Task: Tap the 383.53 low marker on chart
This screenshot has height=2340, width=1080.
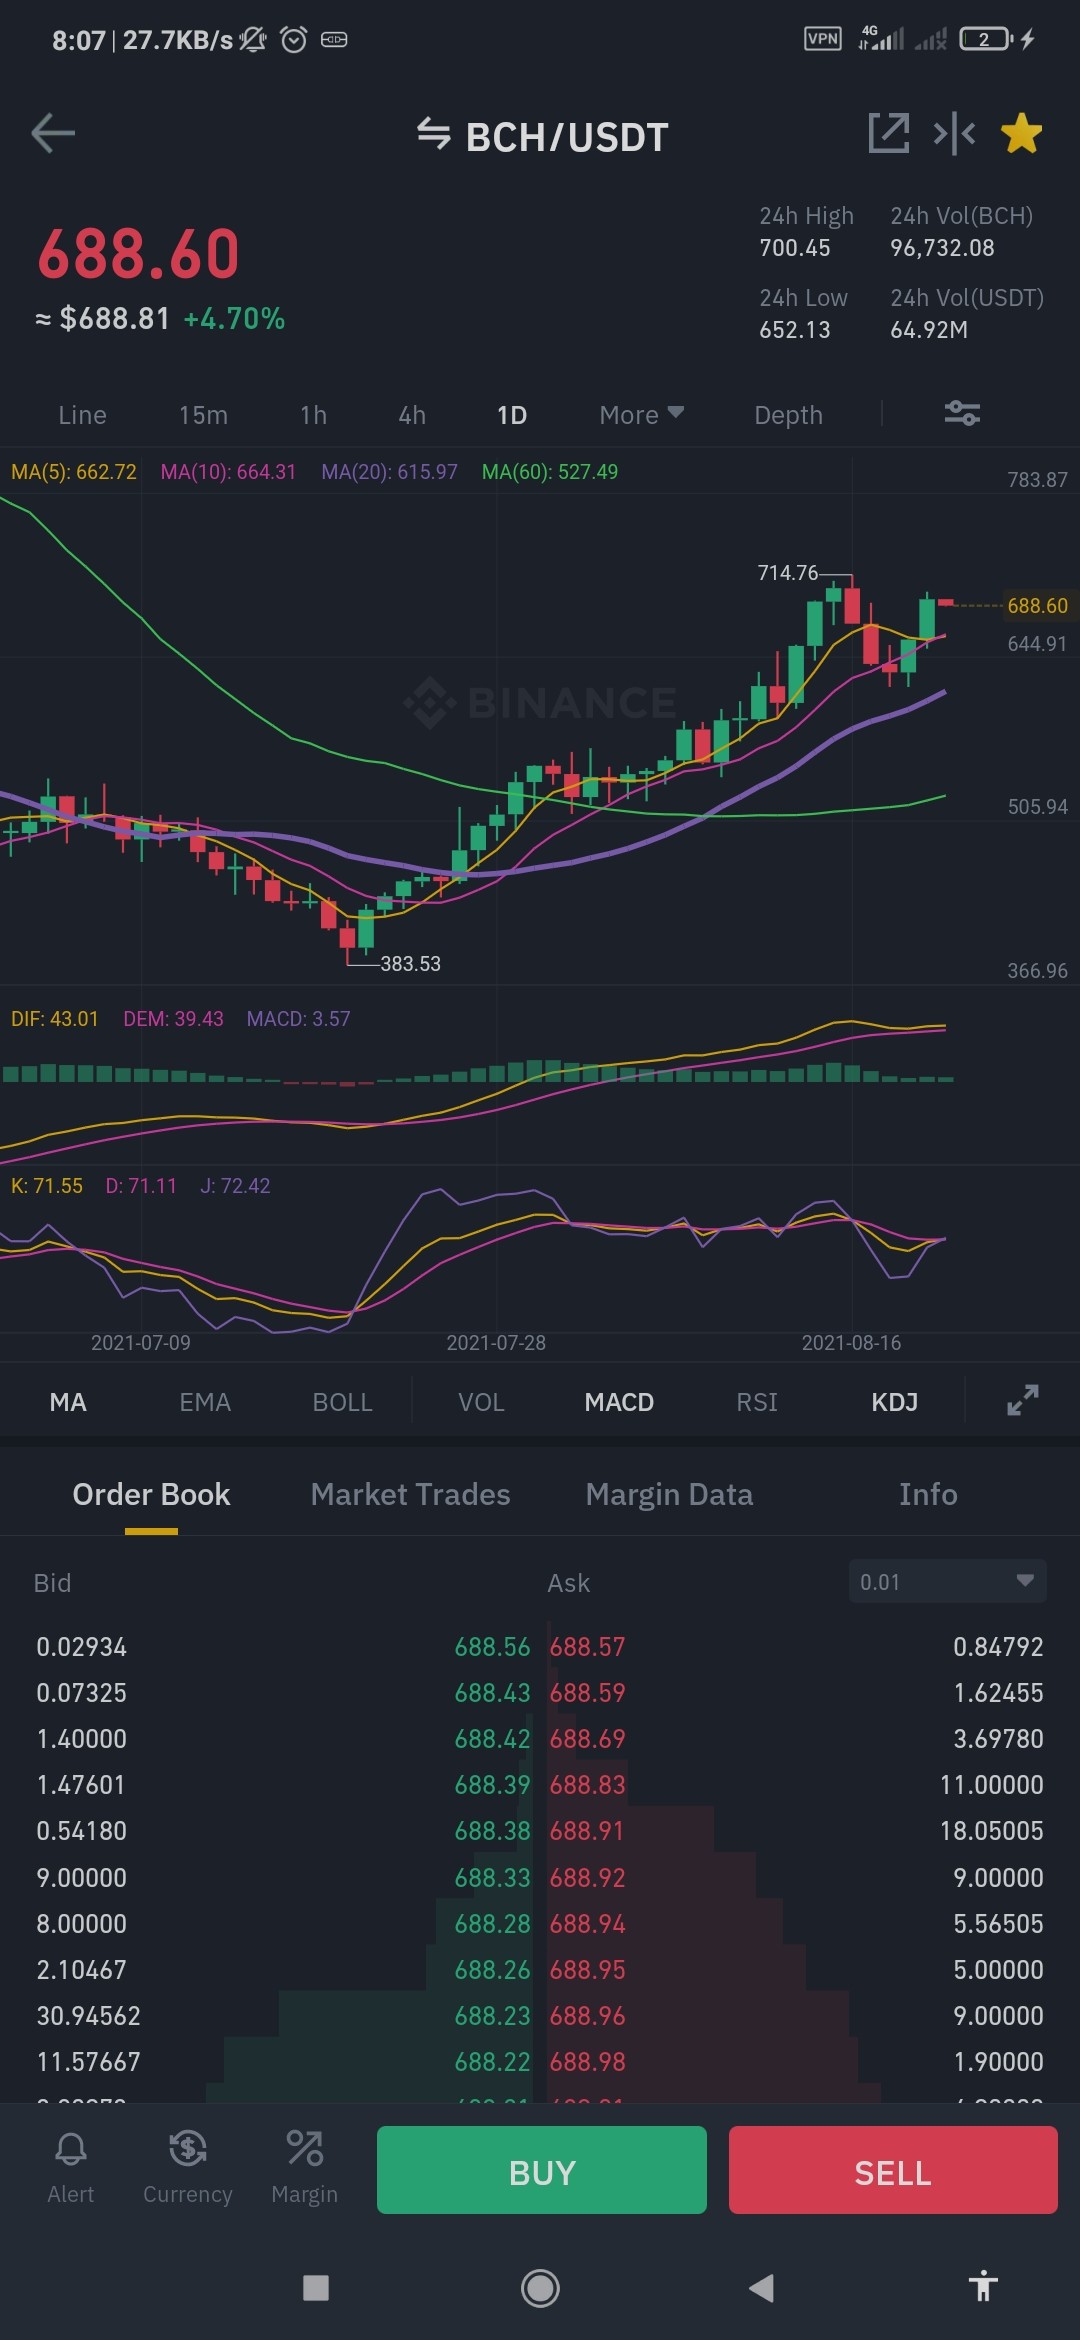Action: coord(410,964)
